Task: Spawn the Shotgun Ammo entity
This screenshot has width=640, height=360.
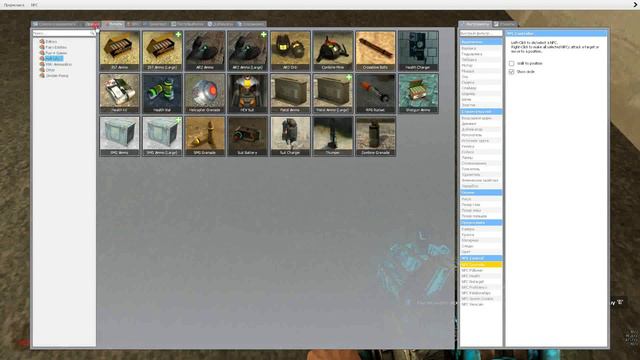Action: tap(418, 93)
